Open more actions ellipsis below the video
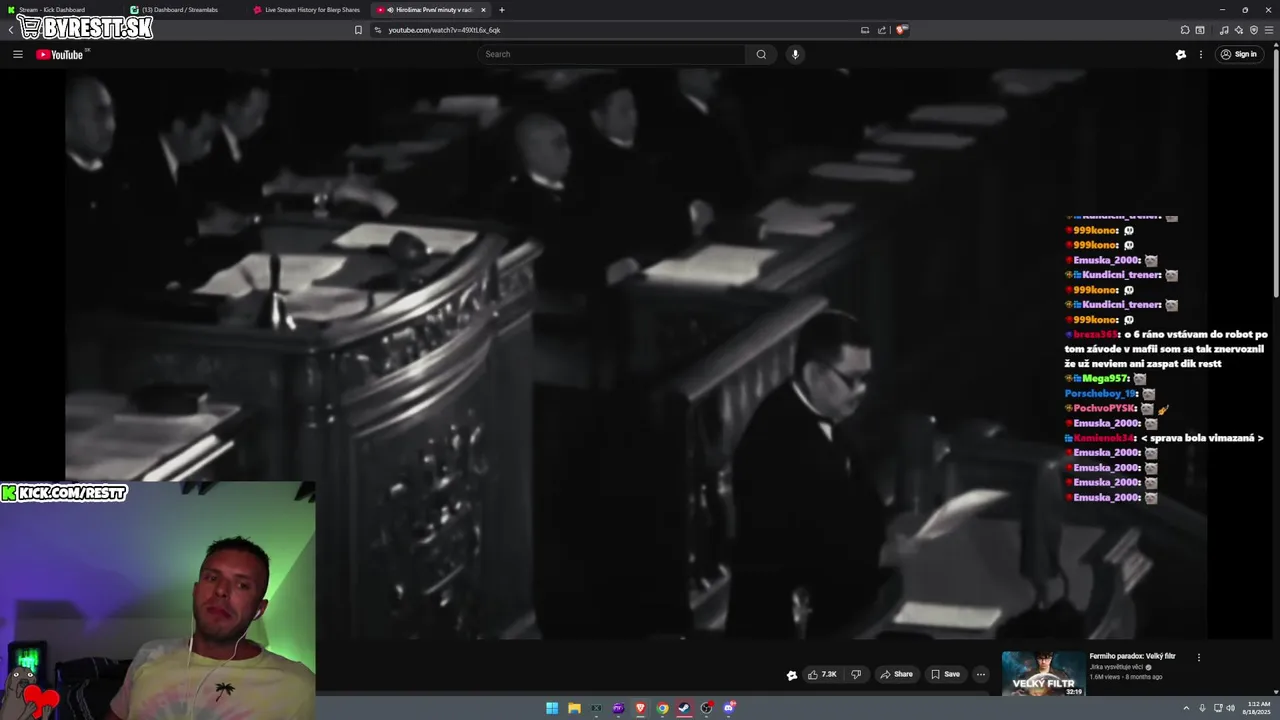The image size is (1280, 720). point(981,674)
